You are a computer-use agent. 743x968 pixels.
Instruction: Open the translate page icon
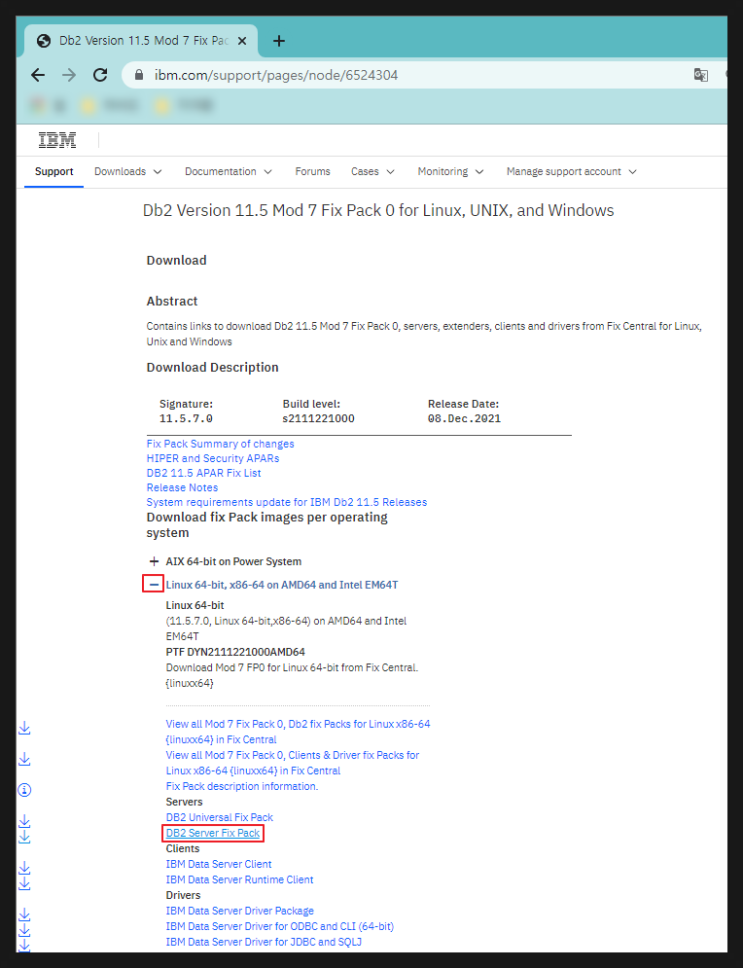pyautogui.click(x=700, y=75)
